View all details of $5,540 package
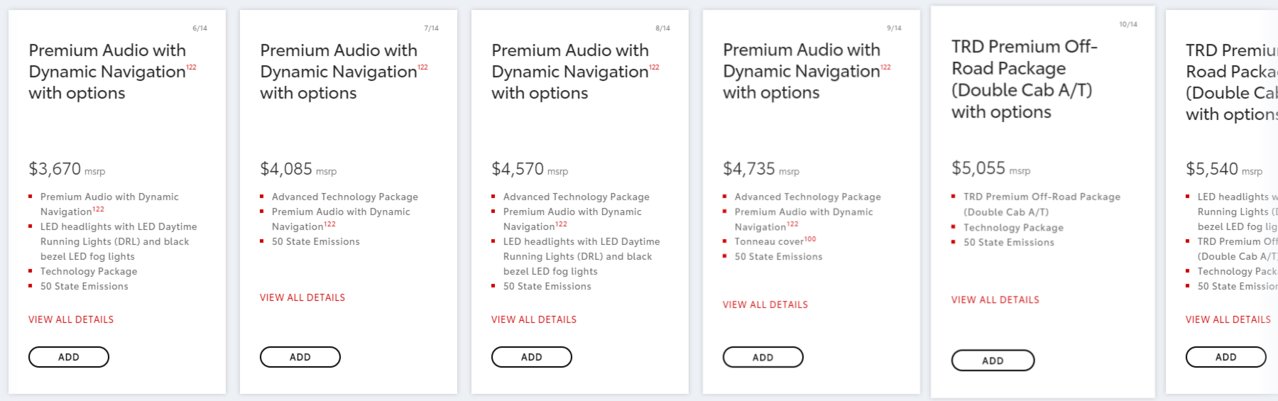This screenshot has width=1278, height=401. coord(1228,320)
